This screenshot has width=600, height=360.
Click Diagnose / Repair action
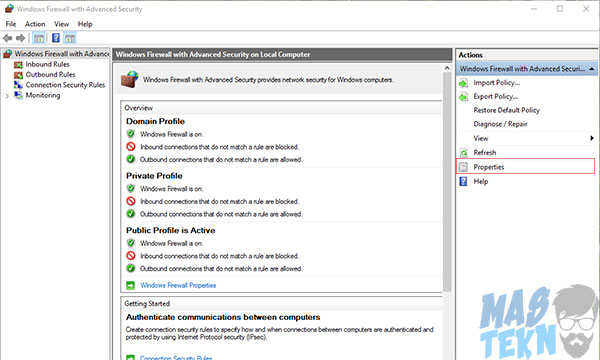click(x=501, y=124)
